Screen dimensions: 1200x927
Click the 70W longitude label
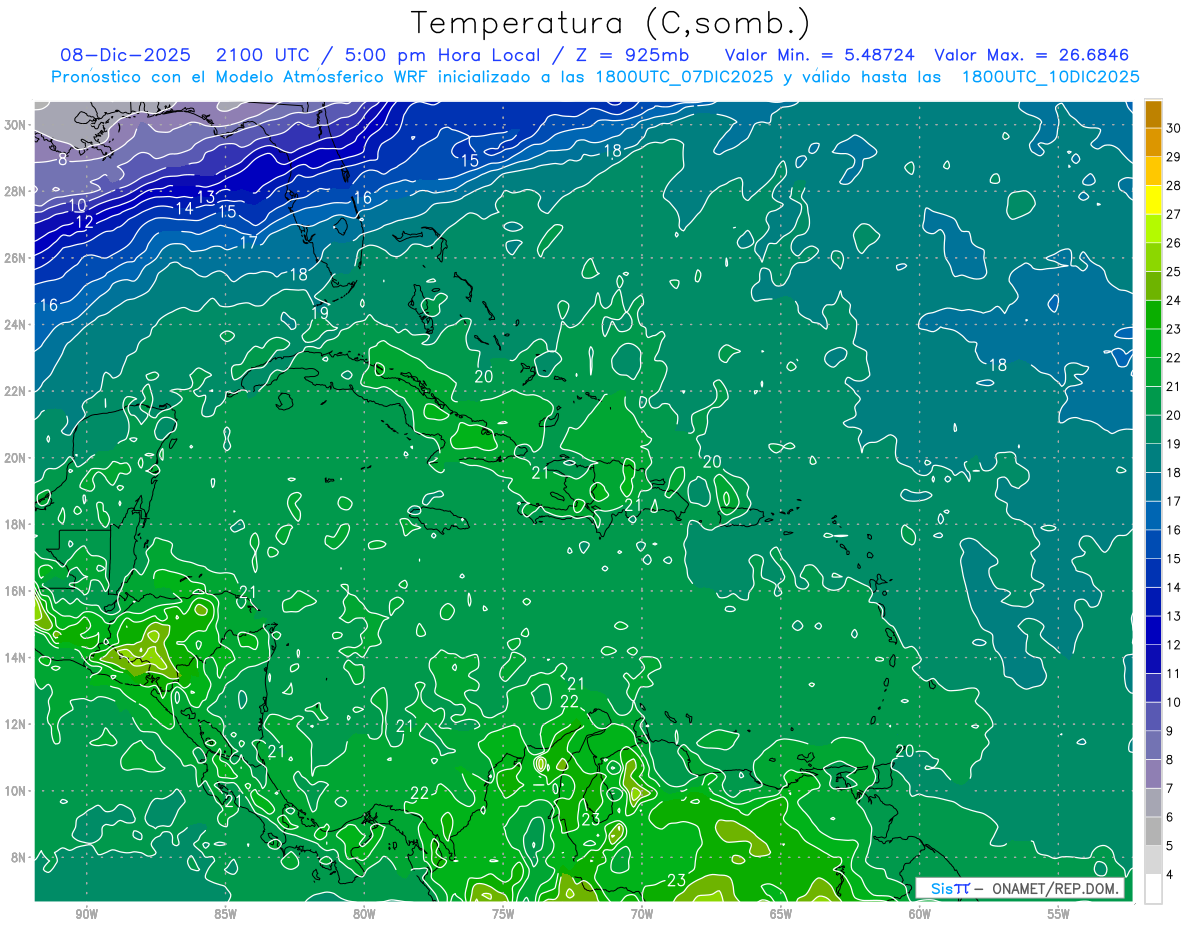(x=642, y=914)
